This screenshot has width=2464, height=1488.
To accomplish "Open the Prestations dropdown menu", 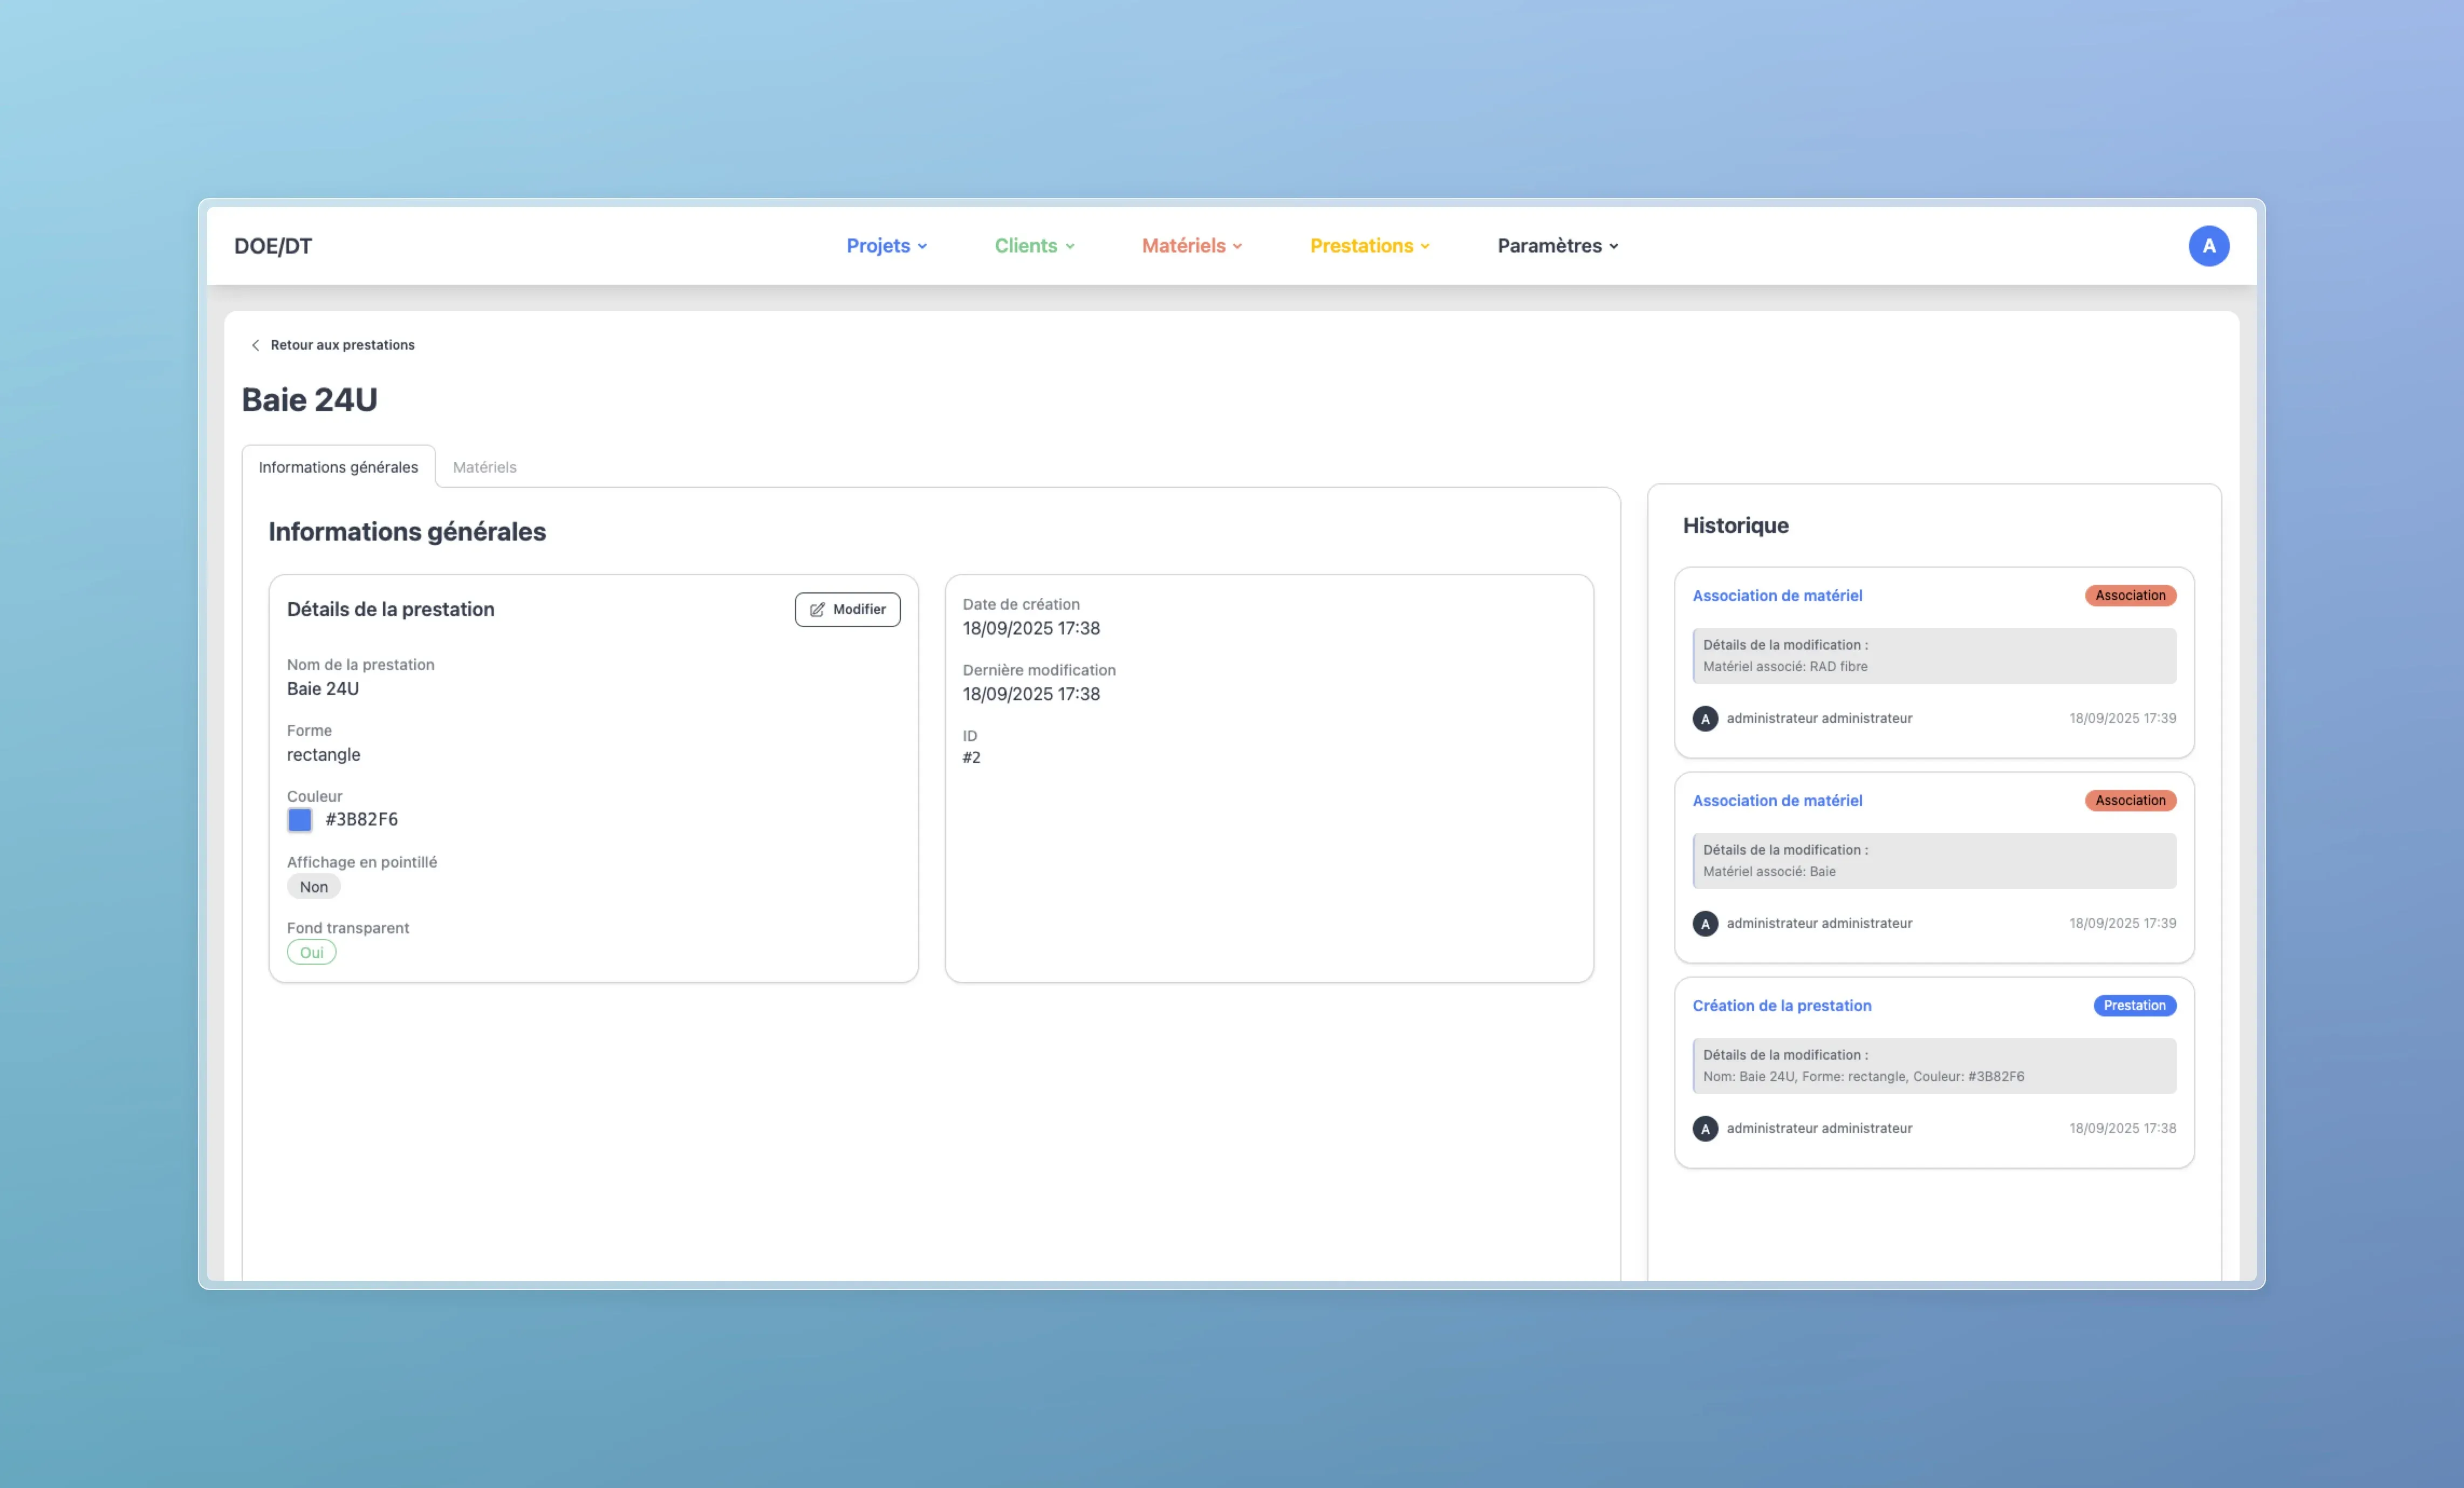I will [x=1369, y=246].
